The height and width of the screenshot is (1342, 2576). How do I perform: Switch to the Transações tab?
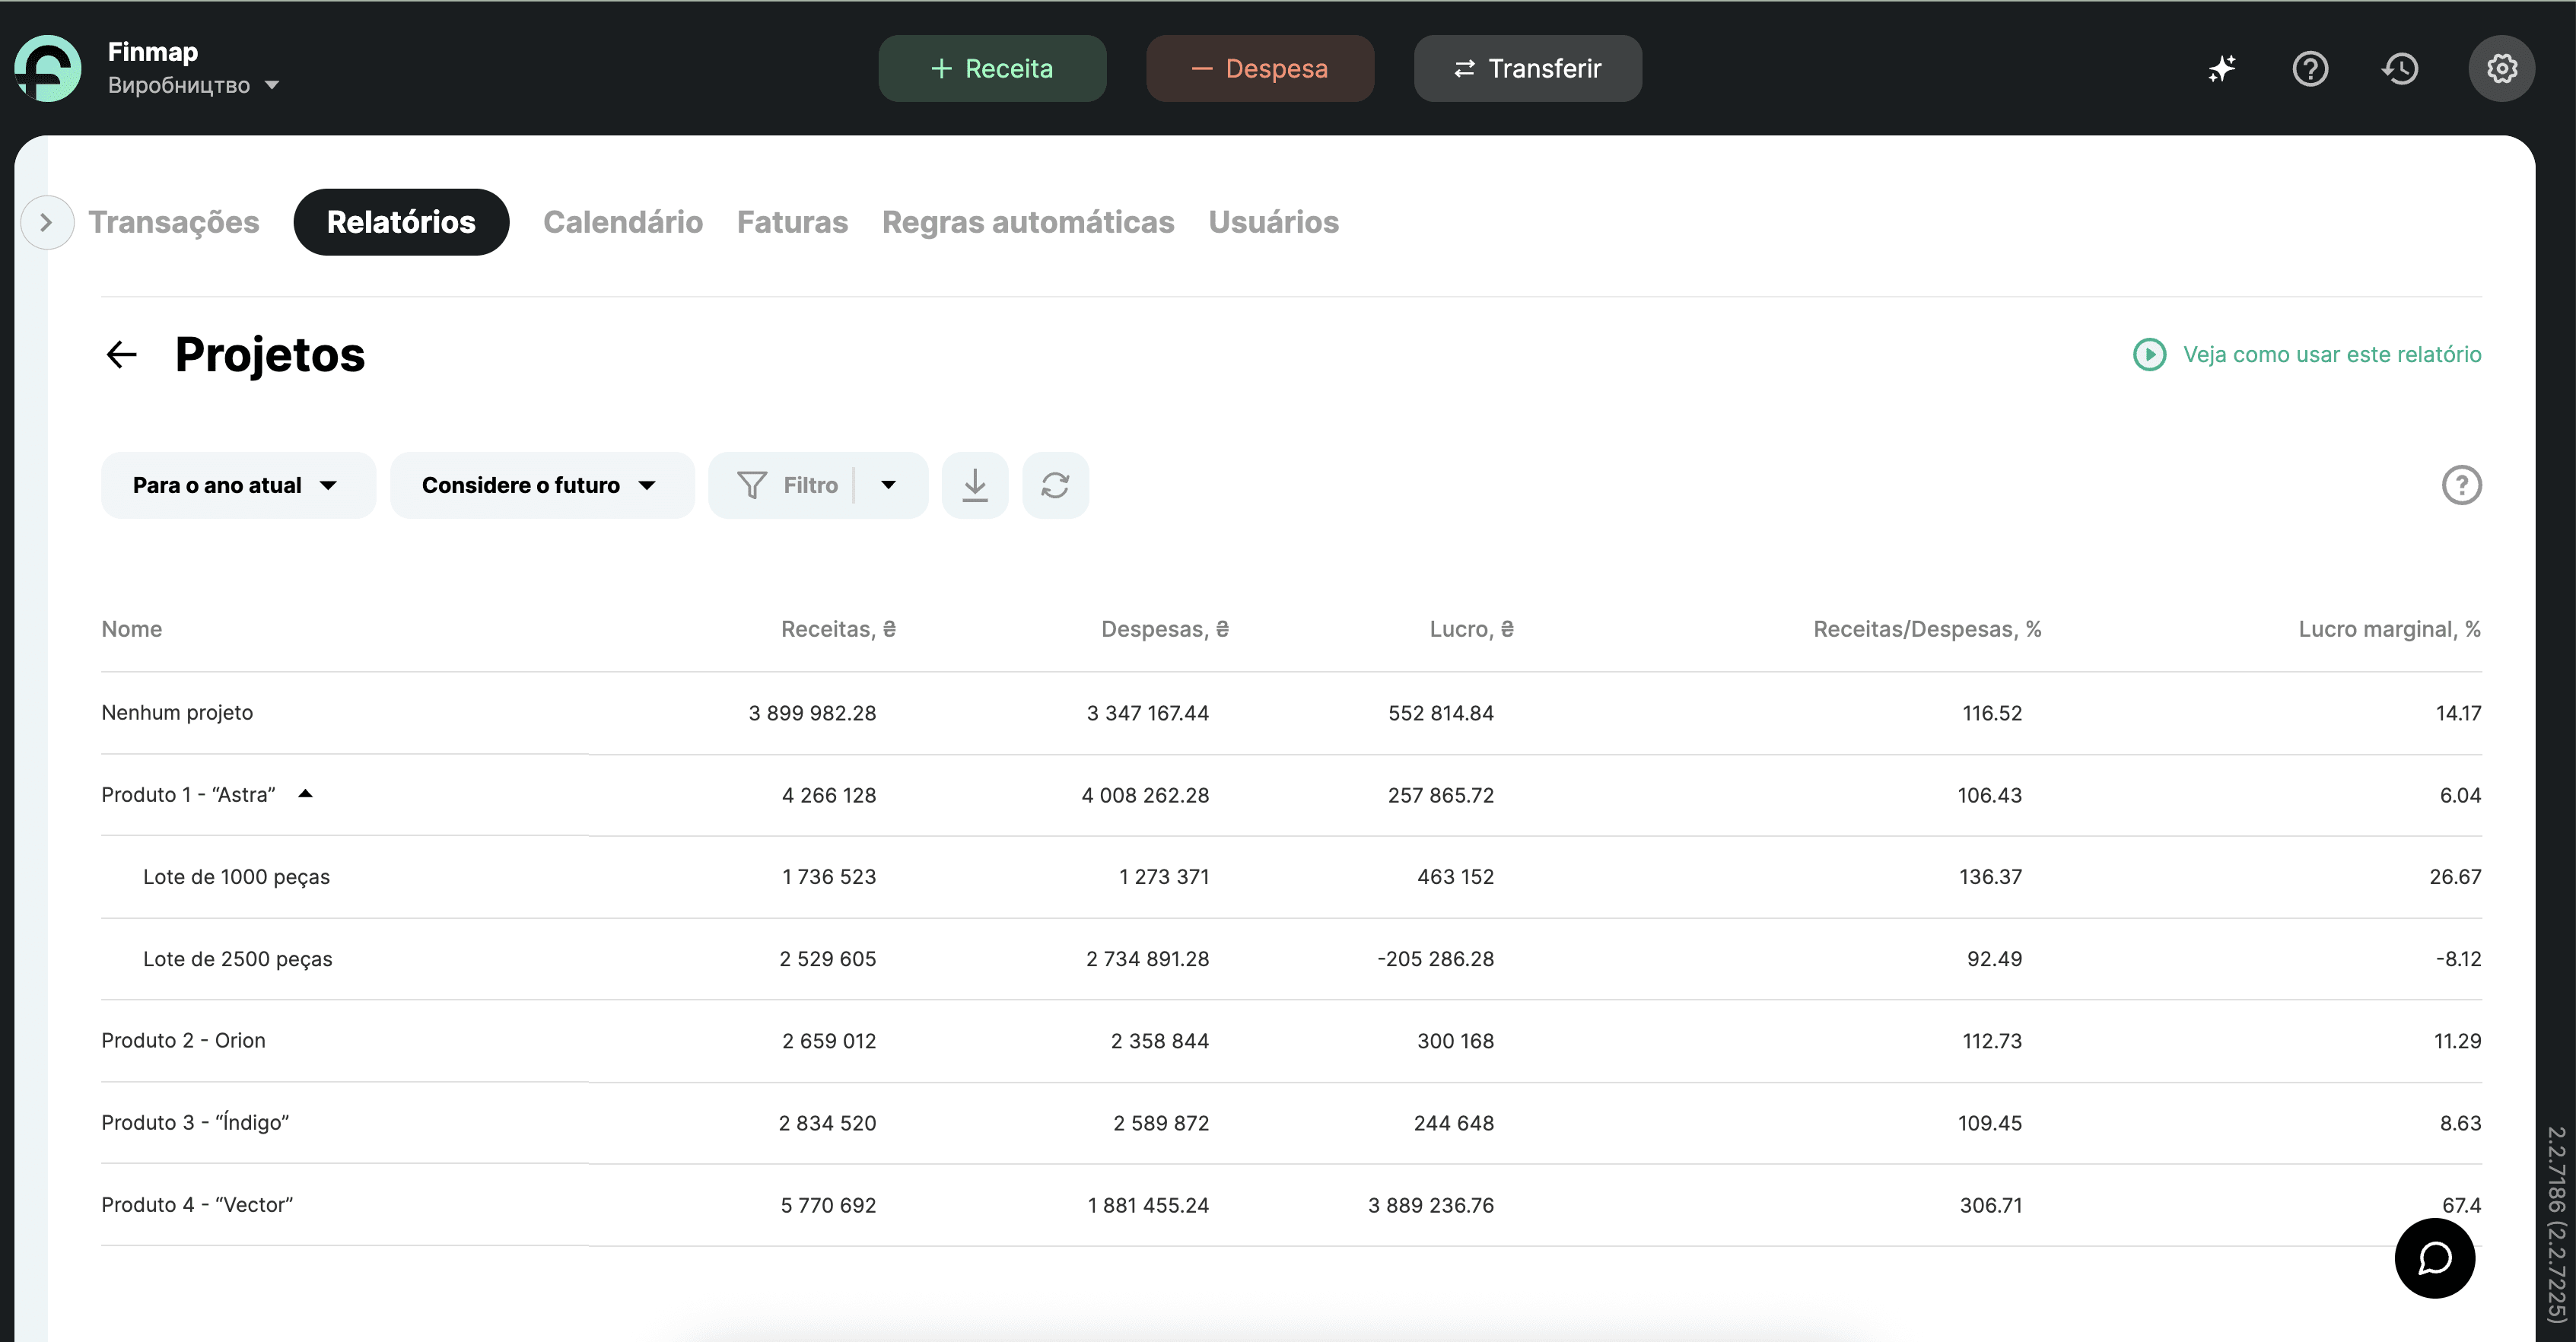[x=174, y=222]
